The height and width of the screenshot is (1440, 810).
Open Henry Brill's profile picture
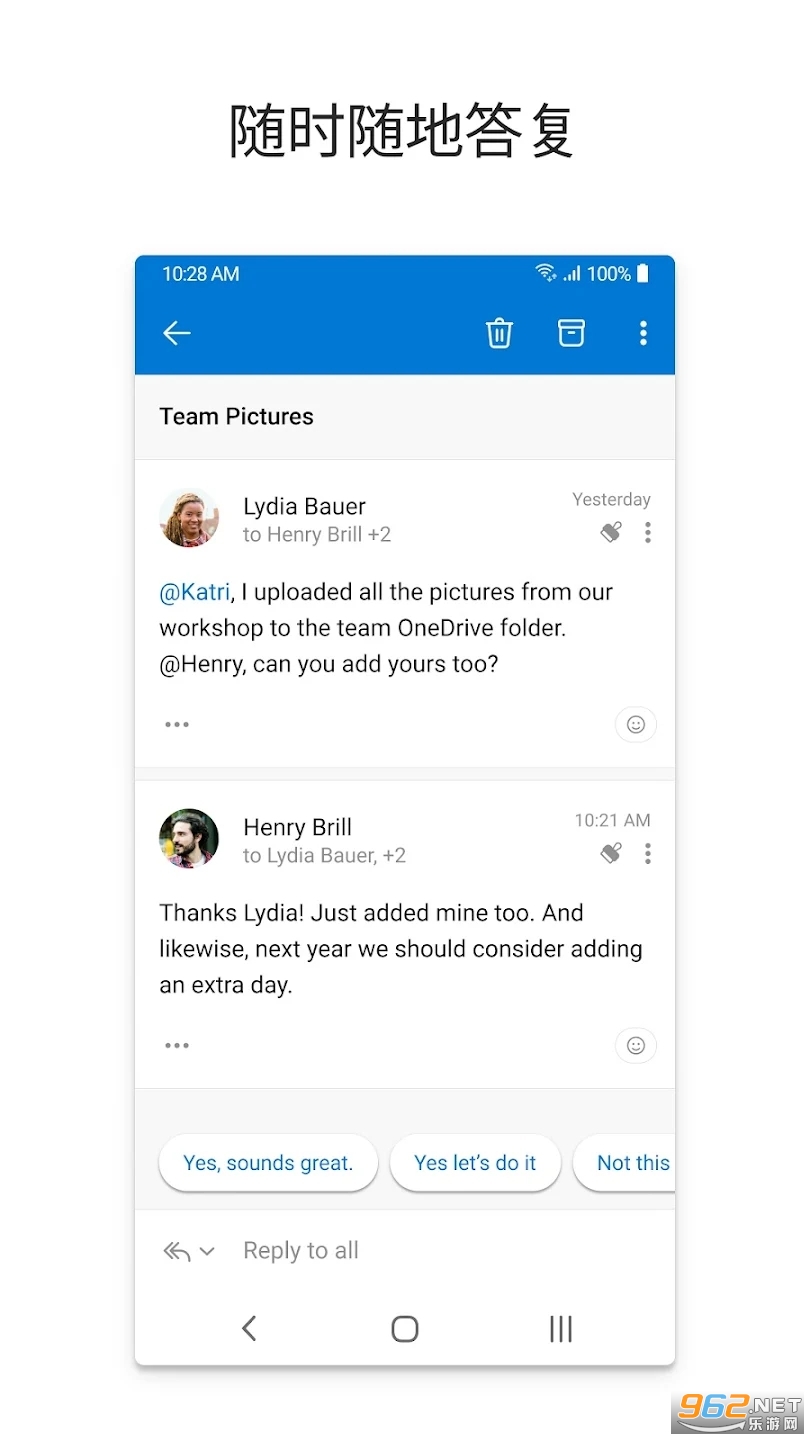pyautogui.click(x=189, y=839)
